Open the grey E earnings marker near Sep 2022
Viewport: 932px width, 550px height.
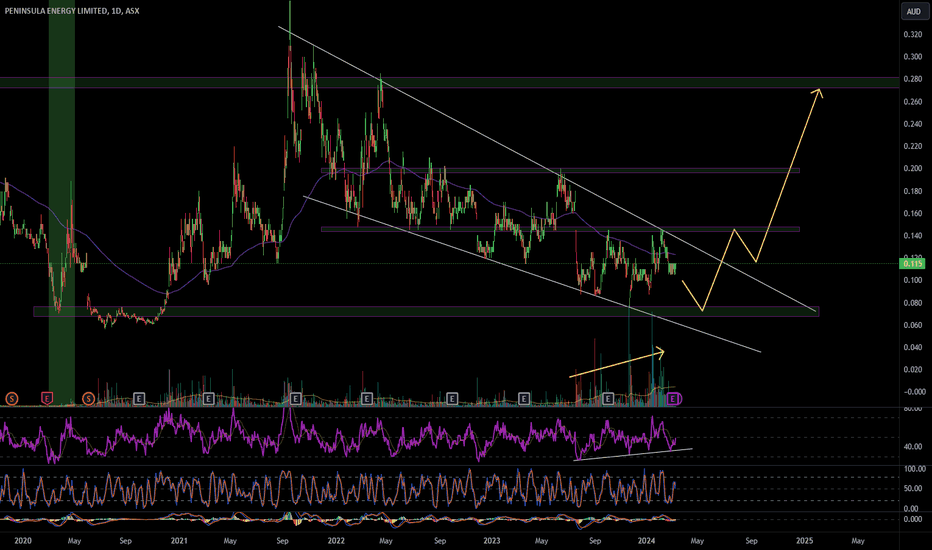tap(452, 399)
